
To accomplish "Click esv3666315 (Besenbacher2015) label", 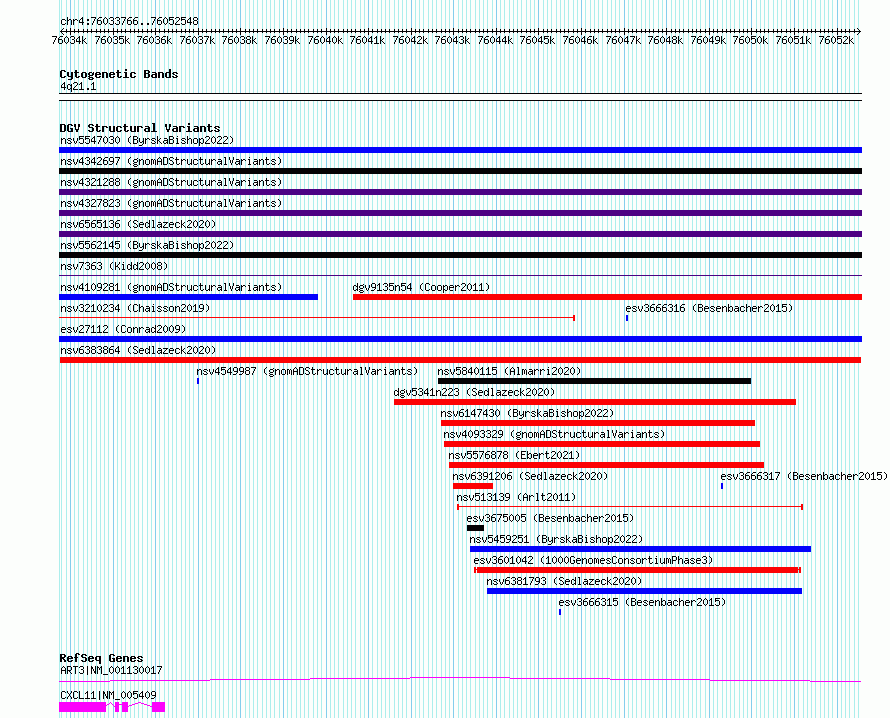I will [x=642, y=602].
